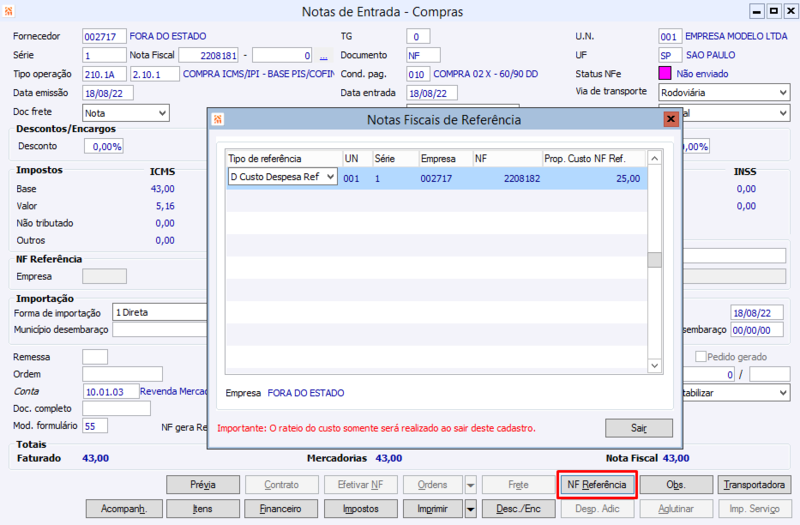
Task: Open the dropdown arrow next to Imprimir button
Action: (470, 509)
